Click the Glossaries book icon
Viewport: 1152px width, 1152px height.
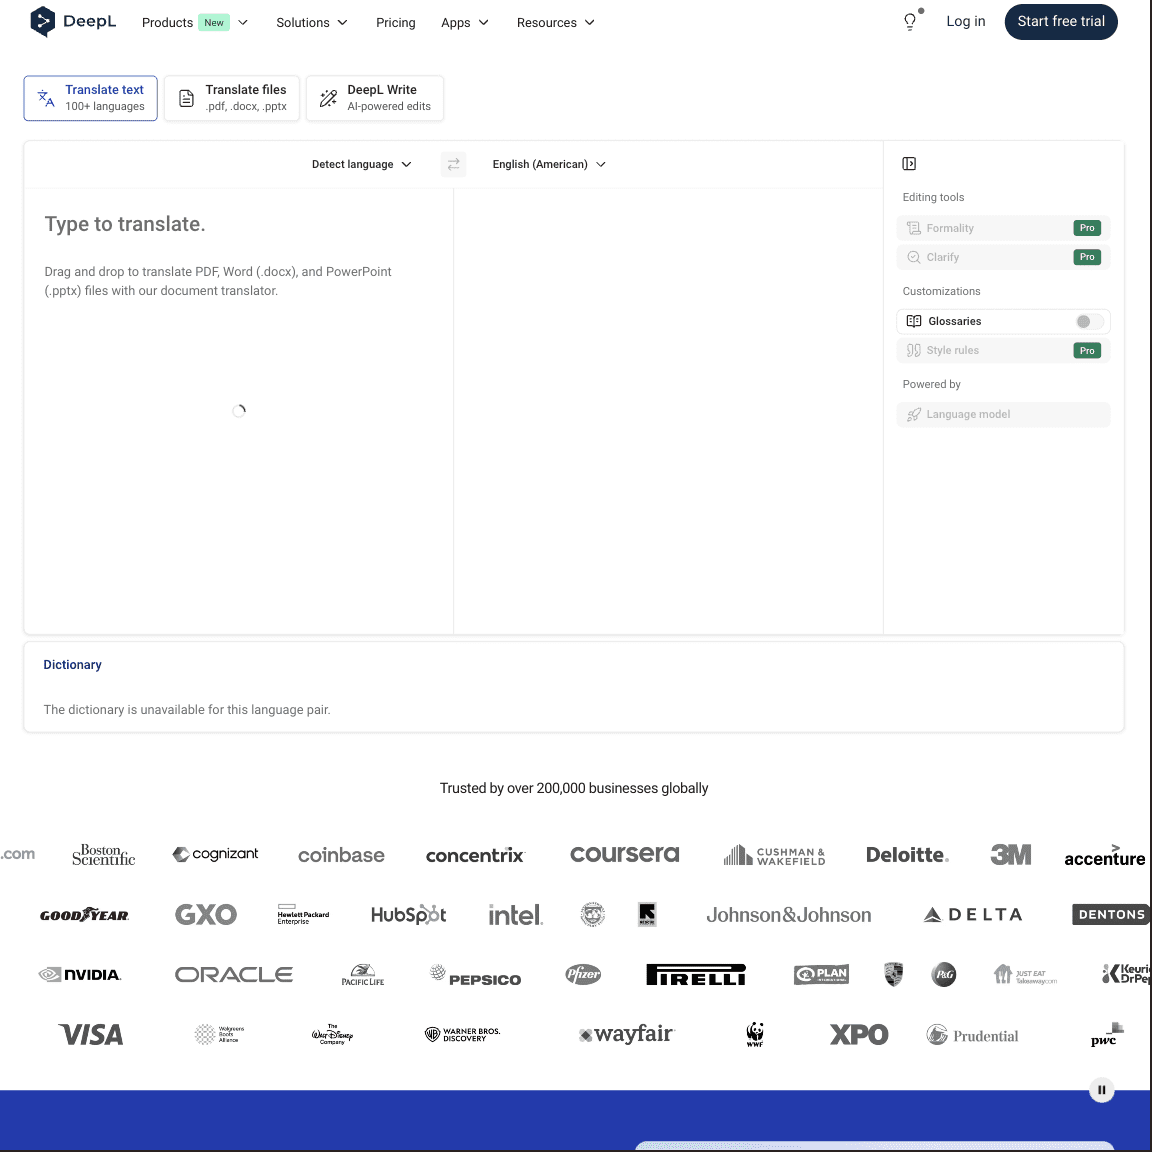(x=913, y=321)
